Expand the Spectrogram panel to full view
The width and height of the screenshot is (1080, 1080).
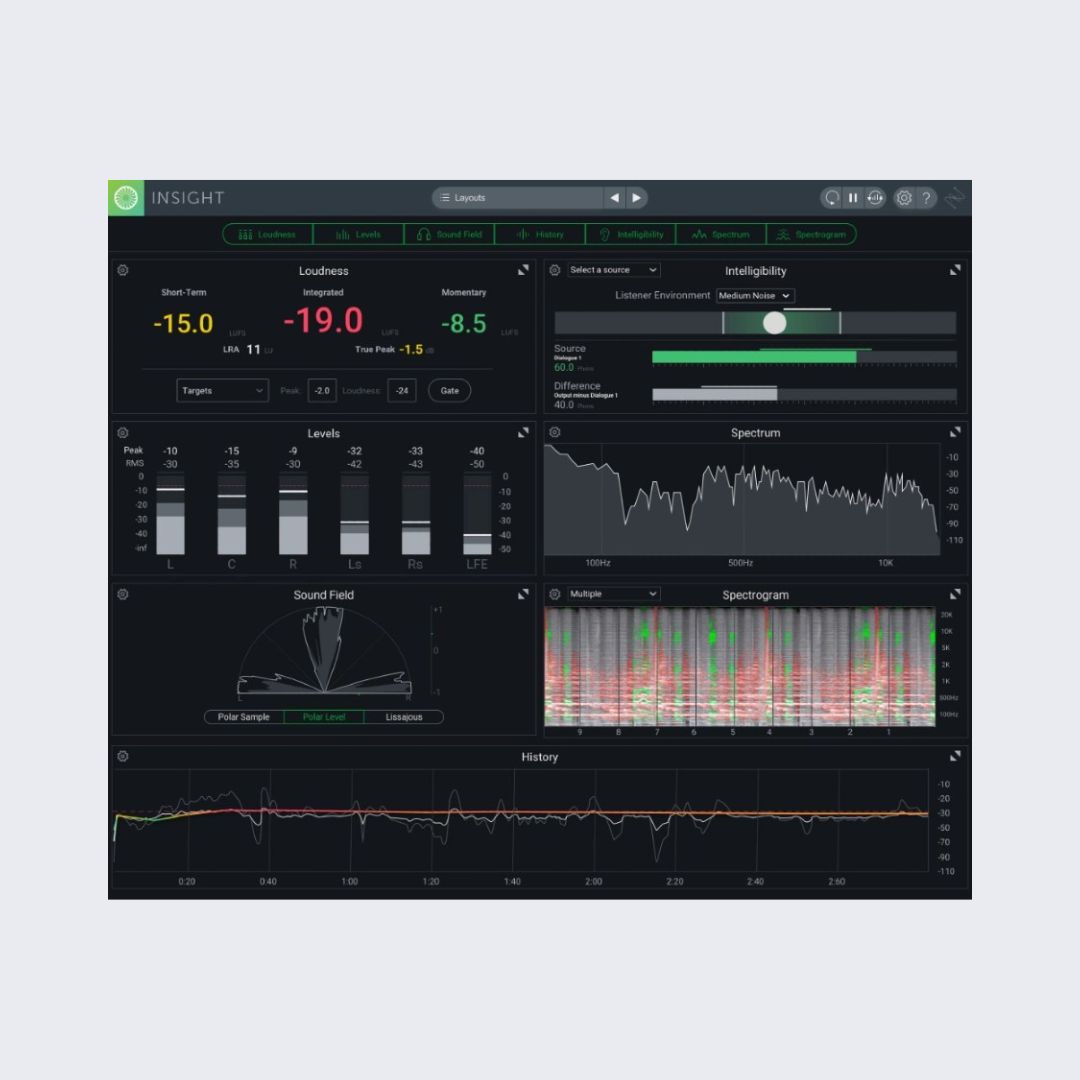pyautogui.click(x=955, y=594)
